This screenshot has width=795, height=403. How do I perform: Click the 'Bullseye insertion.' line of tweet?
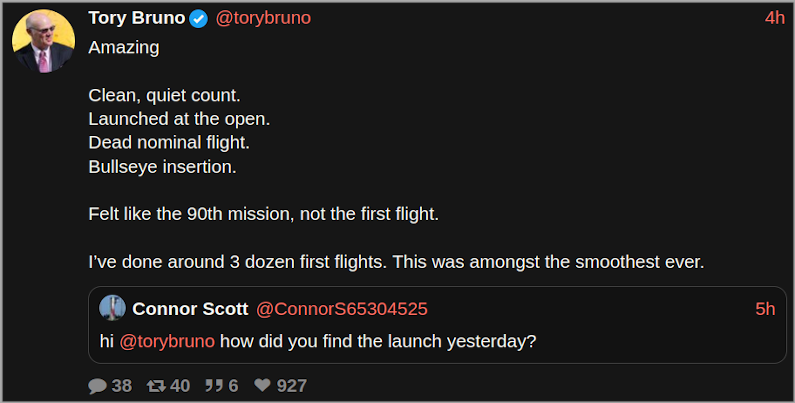tap(162, 166)
